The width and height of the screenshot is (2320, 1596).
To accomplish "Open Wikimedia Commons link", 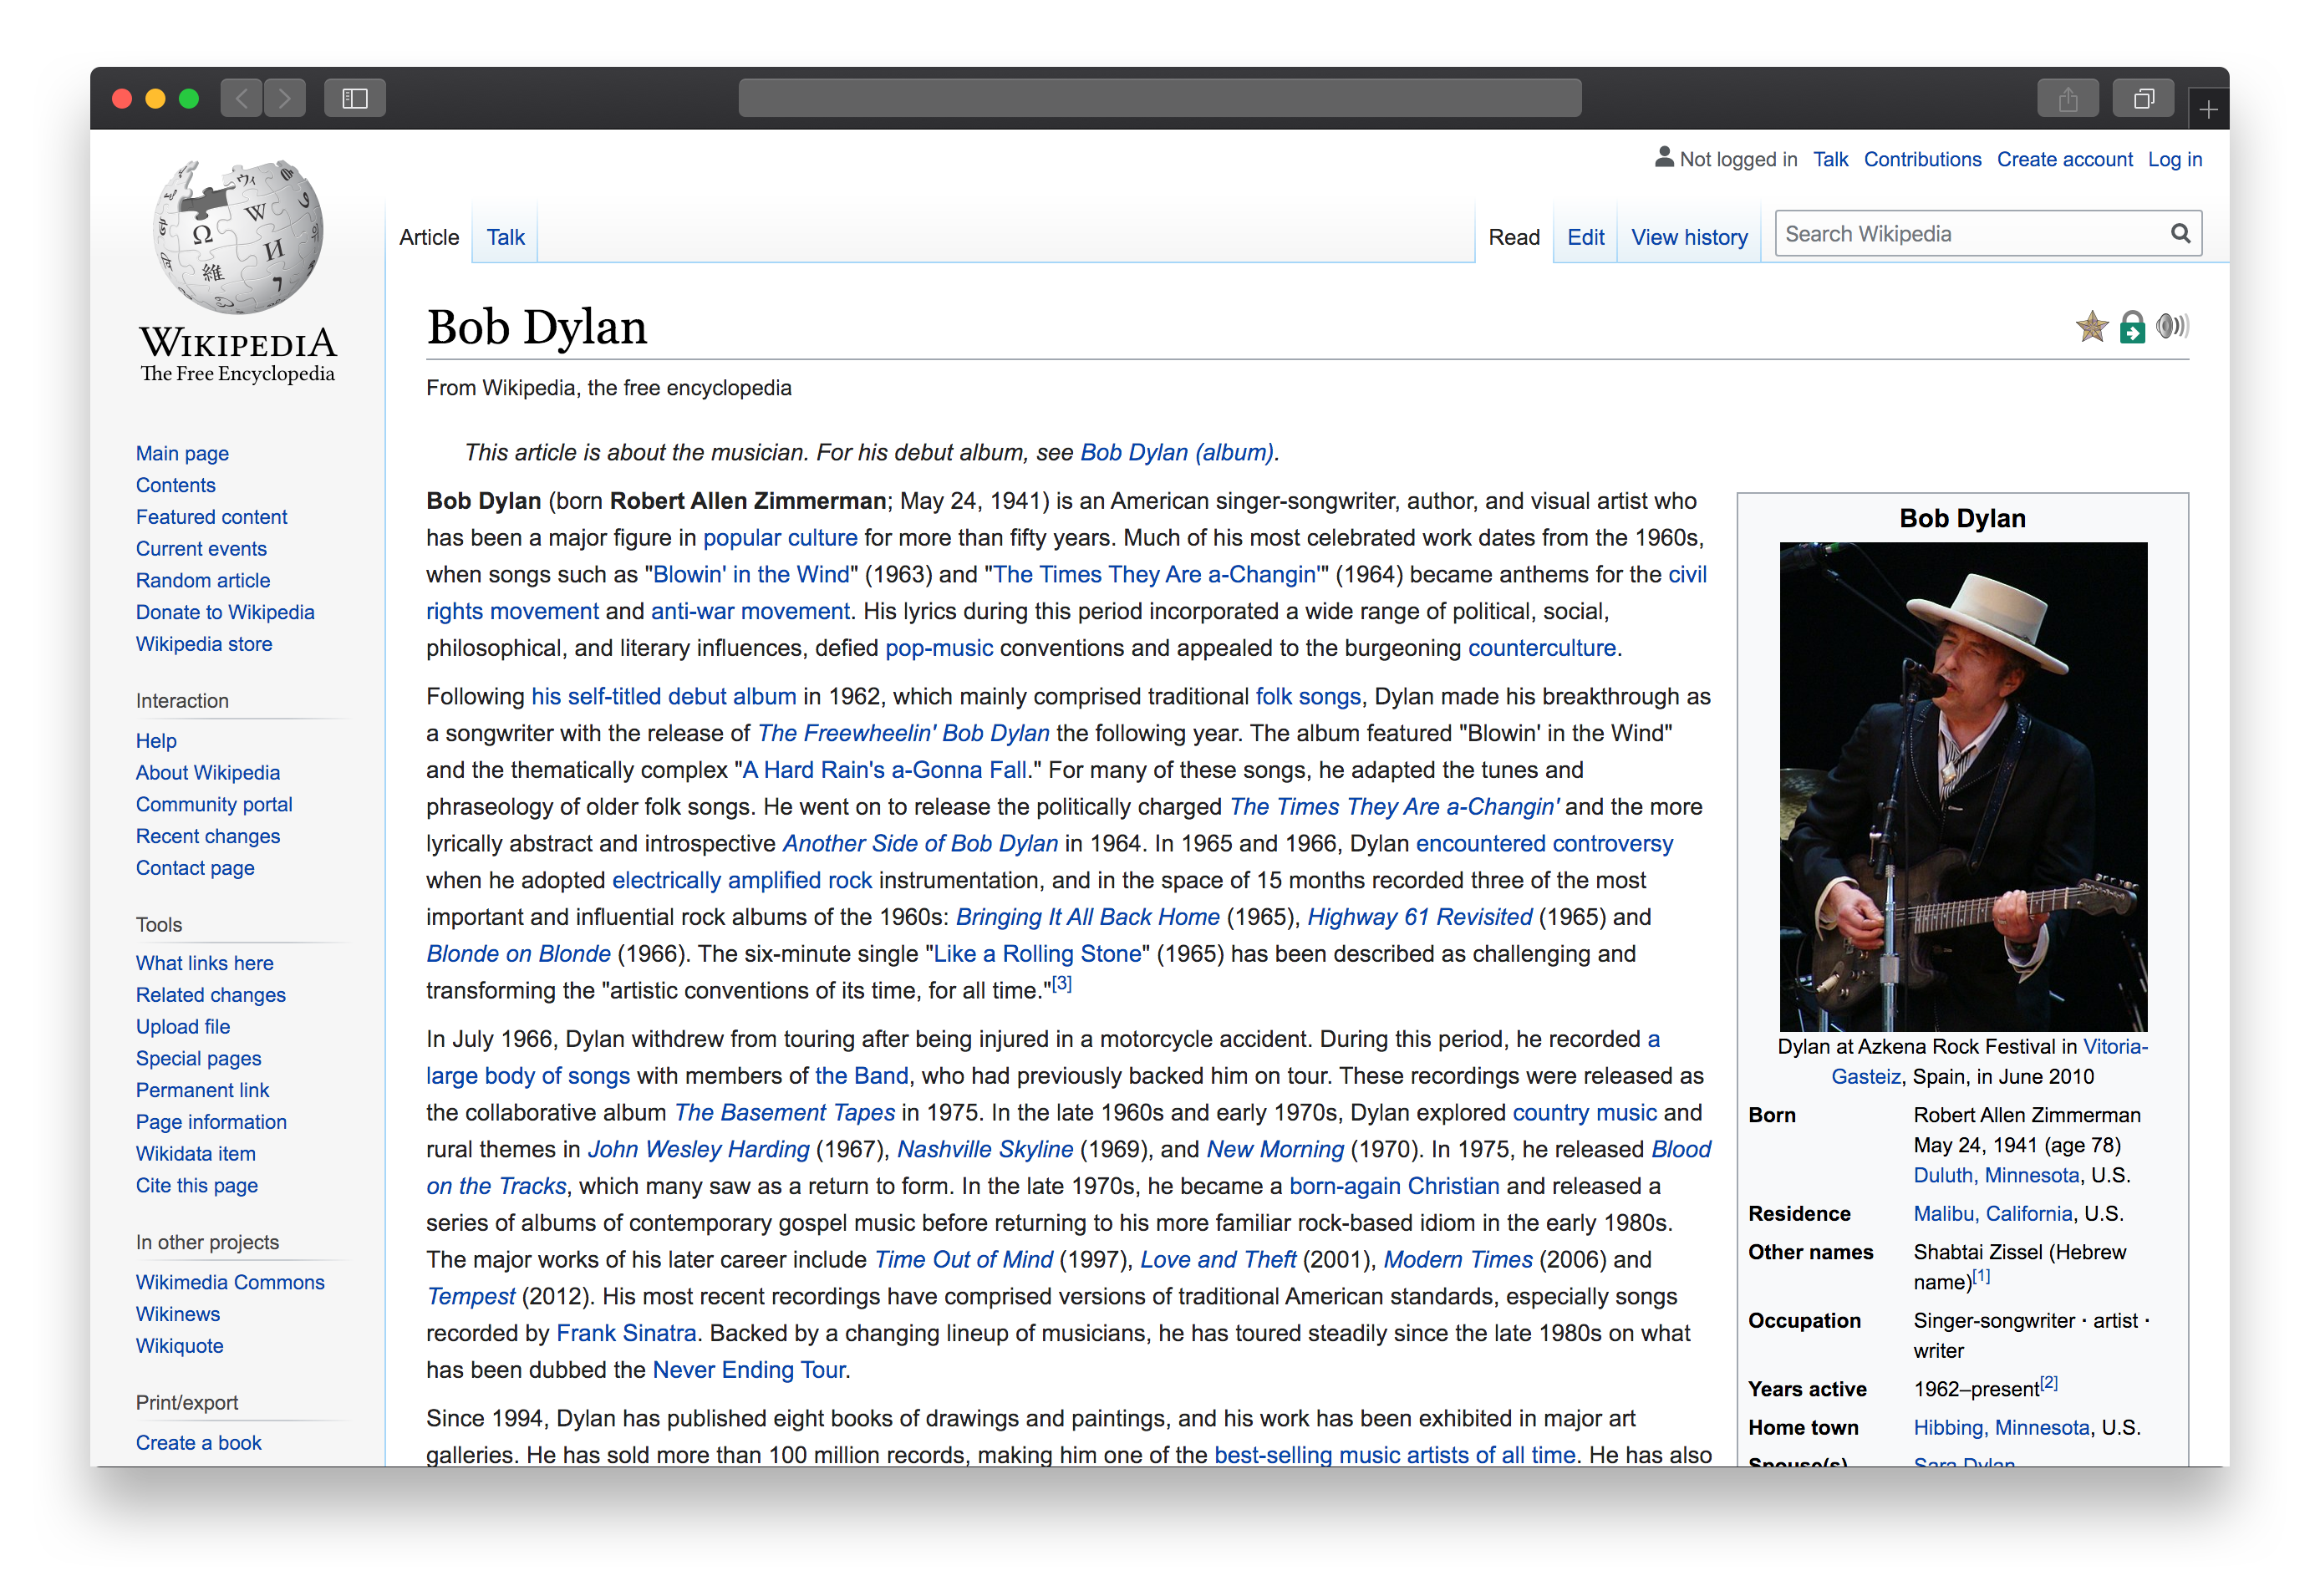I will 230,1282.
